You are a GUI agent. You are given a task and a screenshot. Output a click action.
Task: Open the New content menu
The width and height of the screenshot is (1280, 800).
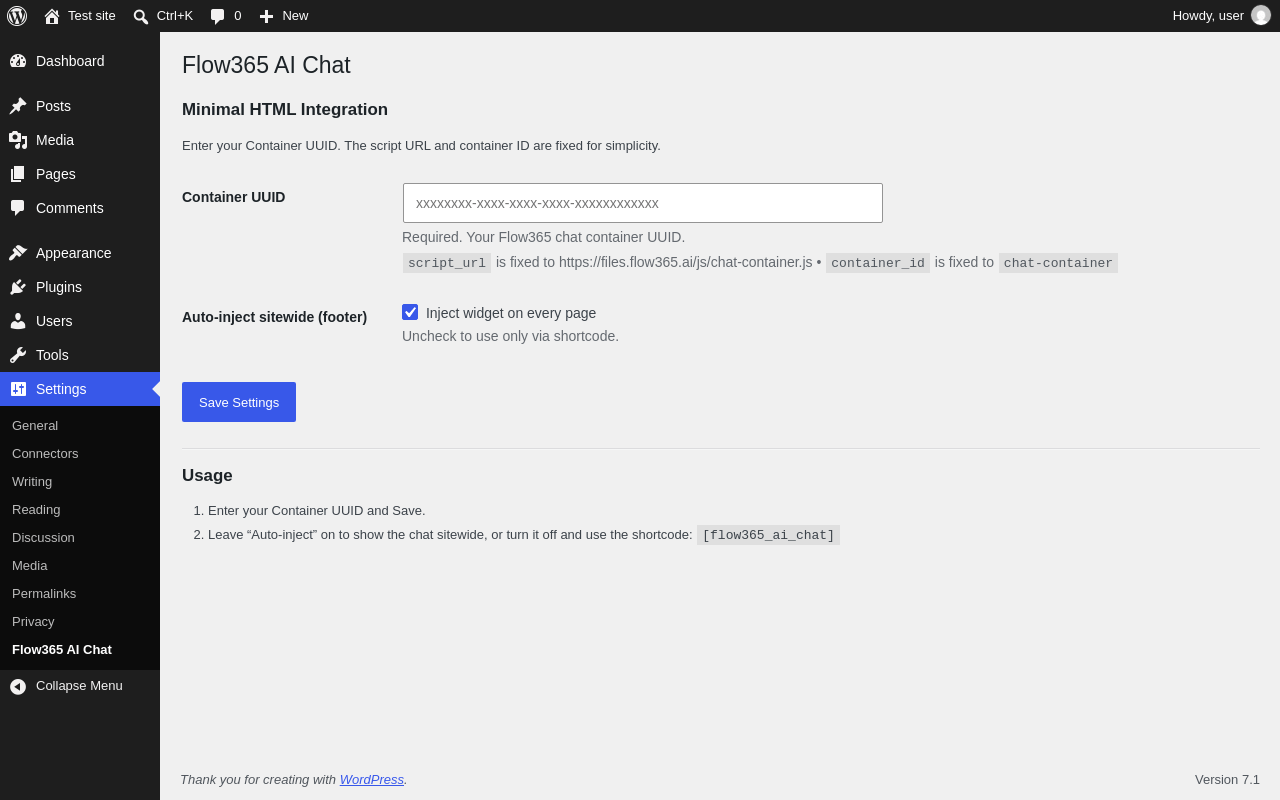point(284,16)
